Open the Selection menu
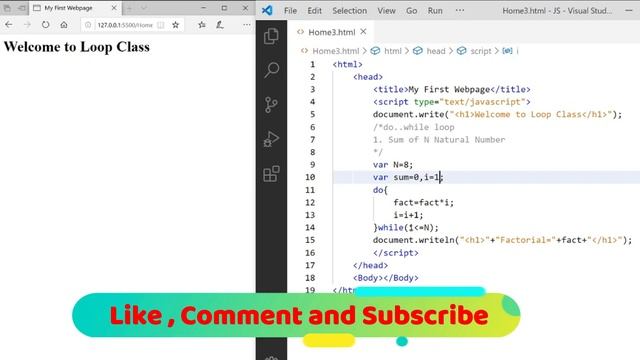 click(349, 11)
